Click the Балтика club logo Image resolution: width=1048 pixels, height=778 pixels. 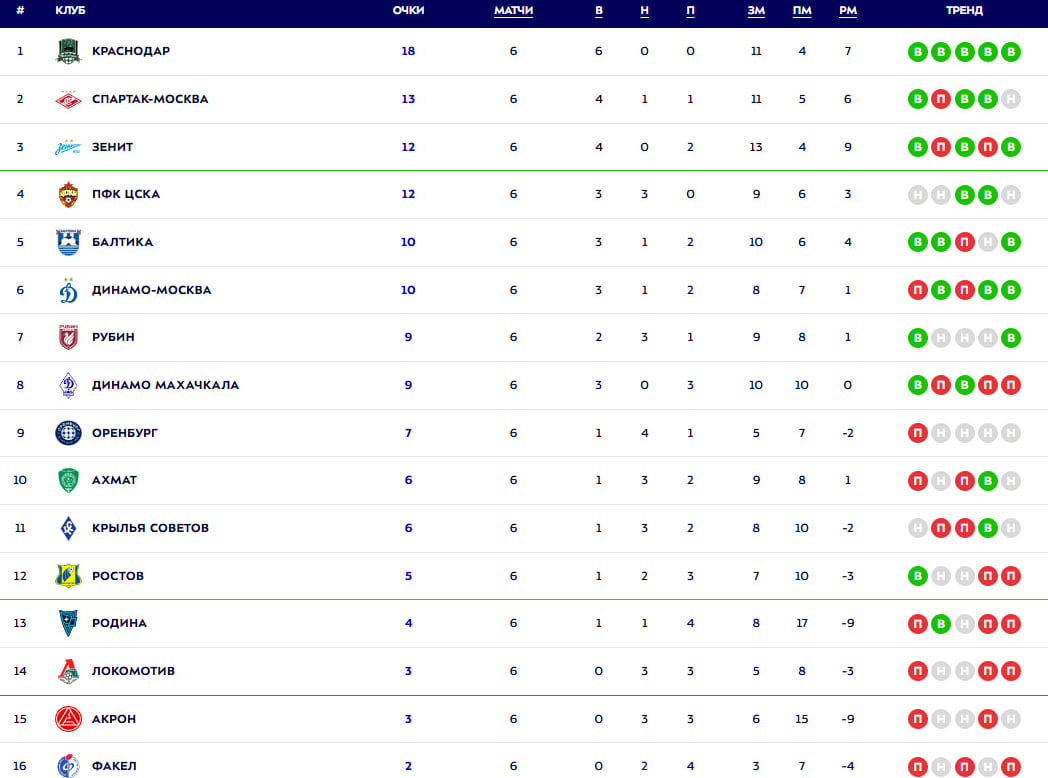pos(68,242)
